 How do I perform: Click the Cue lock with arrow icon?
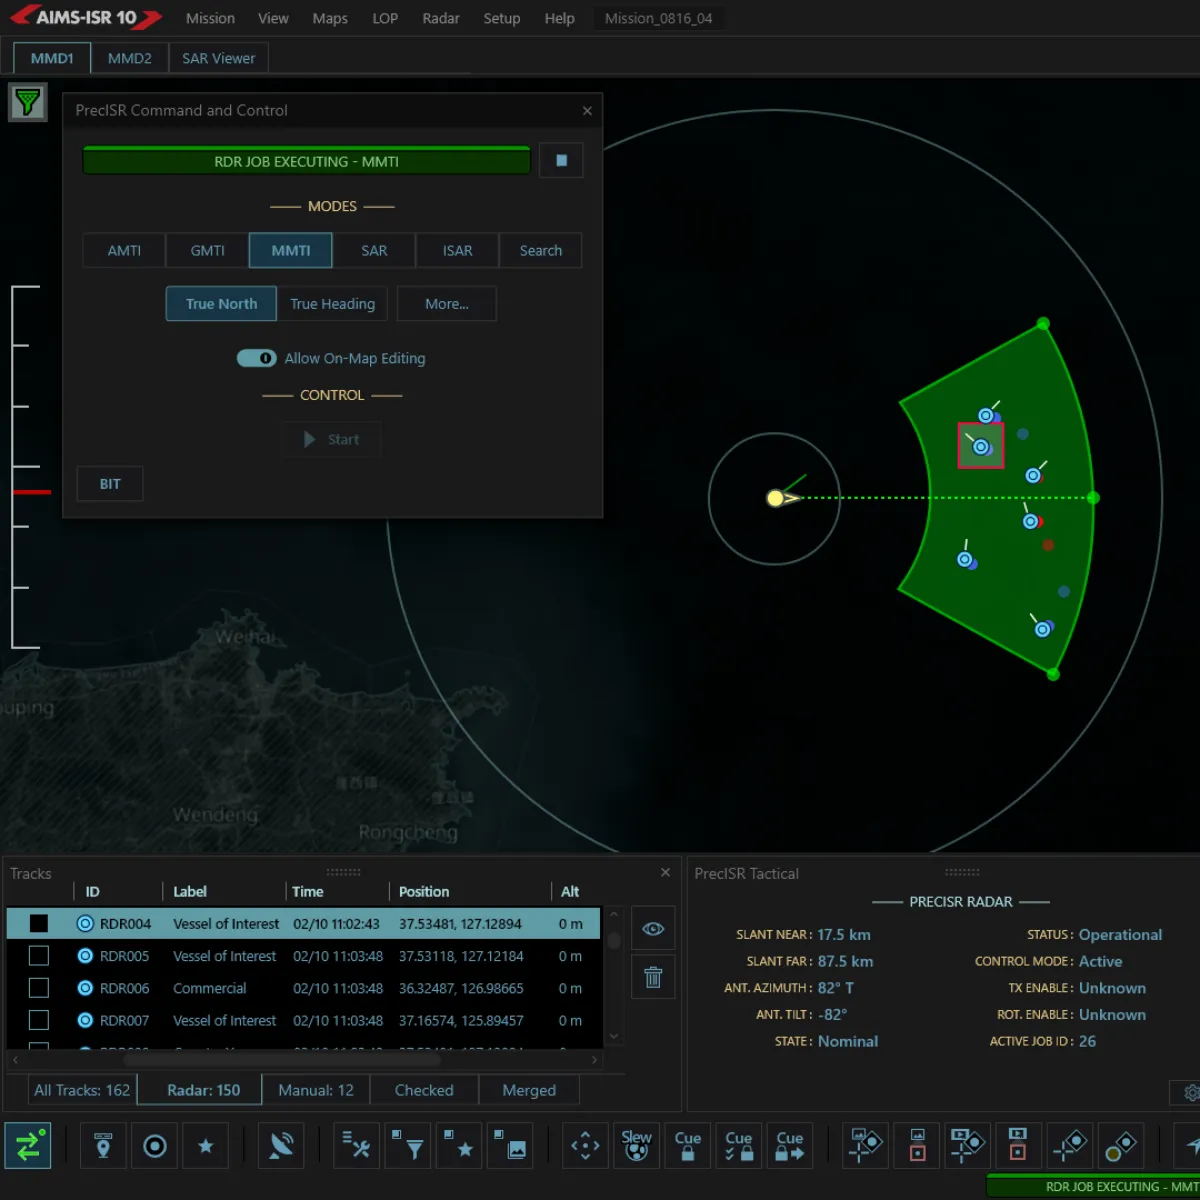click(790, 1146)
